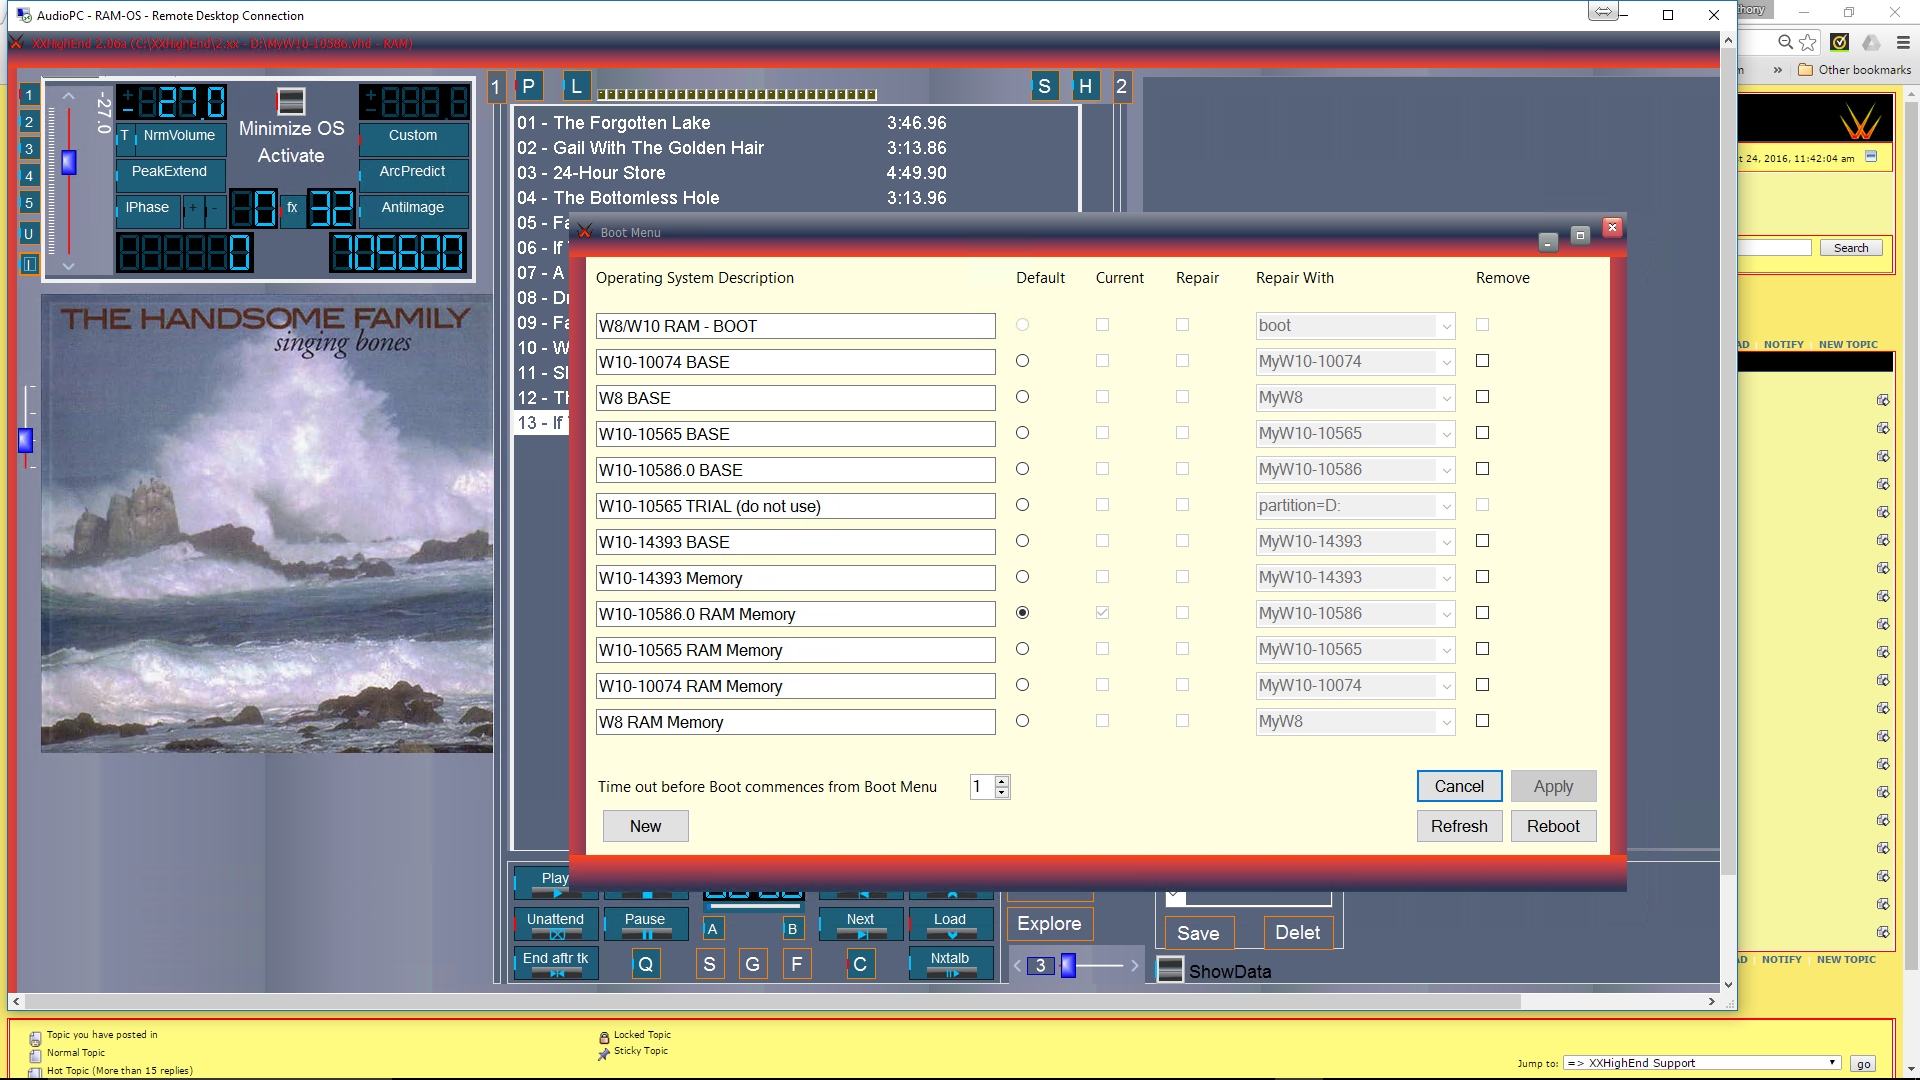The height and width of the screenshot is (1080, 1920).
Task: Set W10-10074 BASE as default
Action: 1022,361
